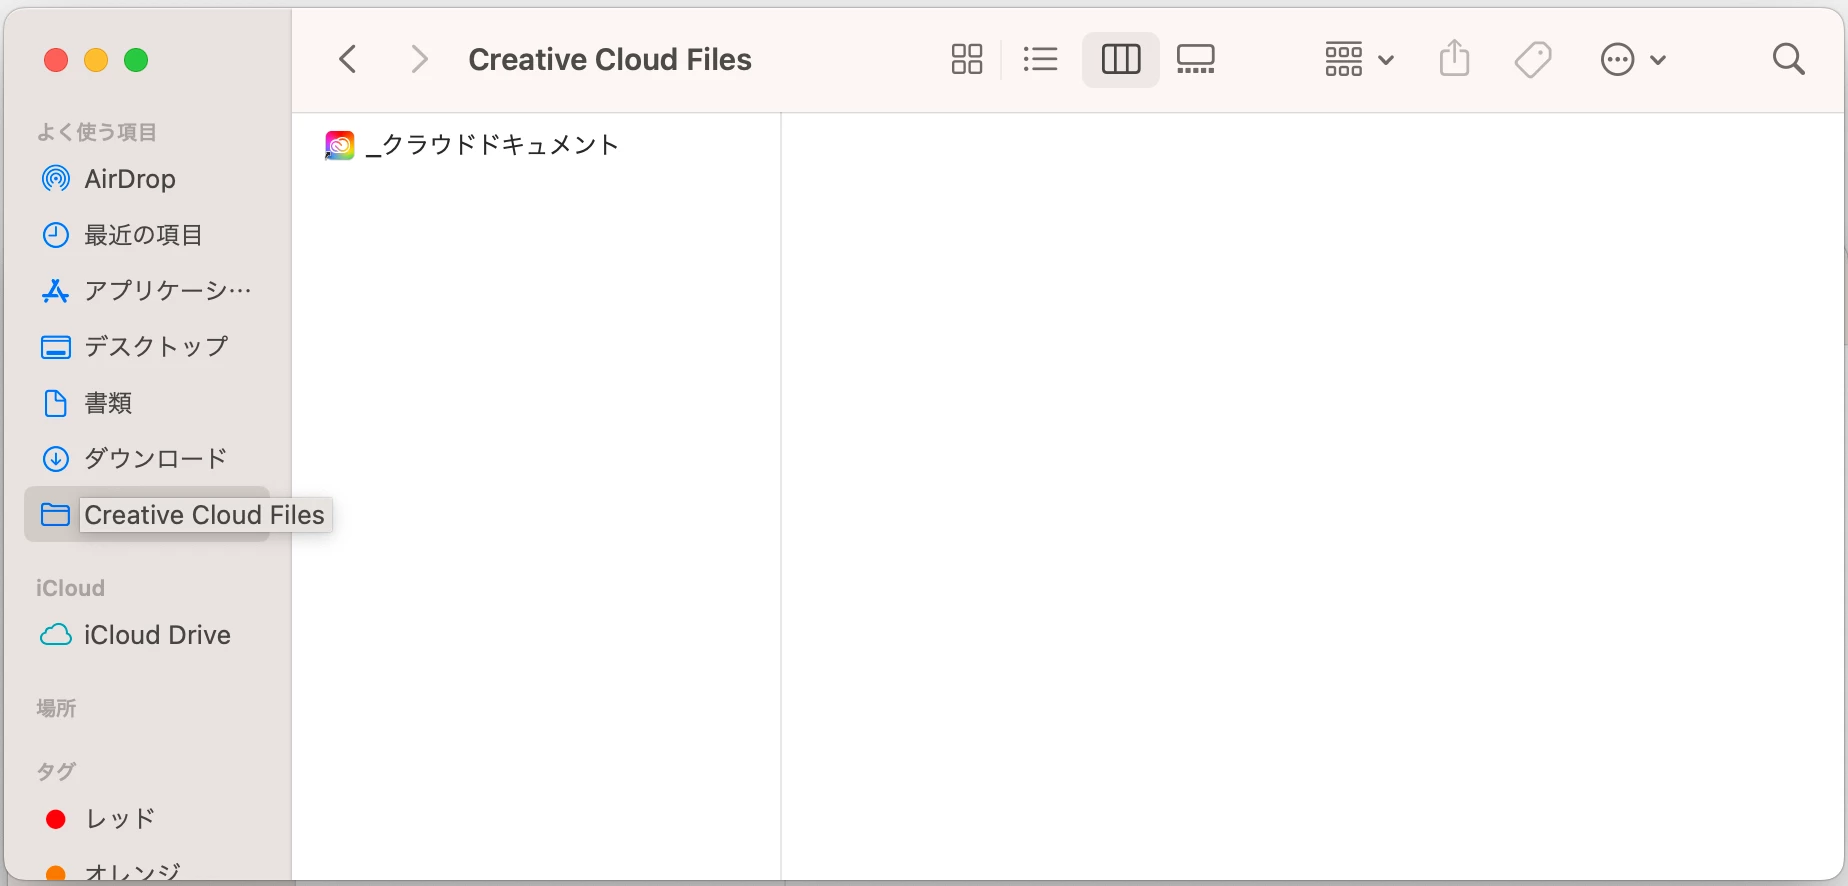This screenshot has height=886, width=1848.
Task: Switch to gallery view
Action: click(x=1196, y=60)
